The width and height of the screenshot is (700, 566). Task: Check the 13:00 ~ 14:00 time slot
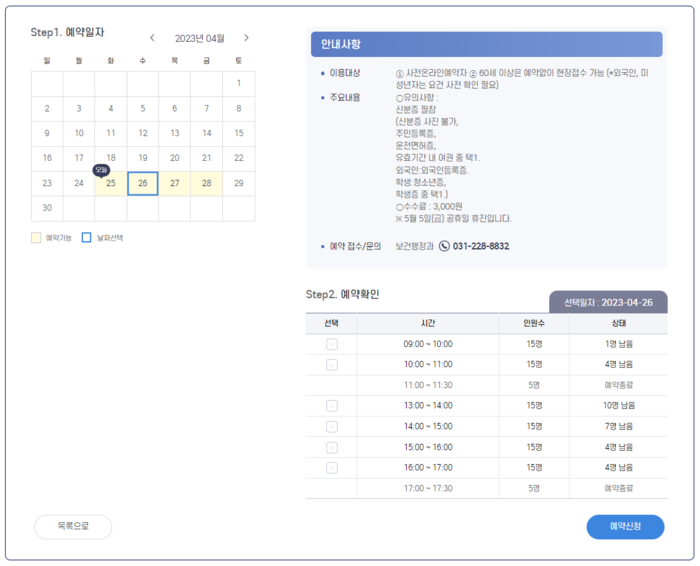click(332, 406)
